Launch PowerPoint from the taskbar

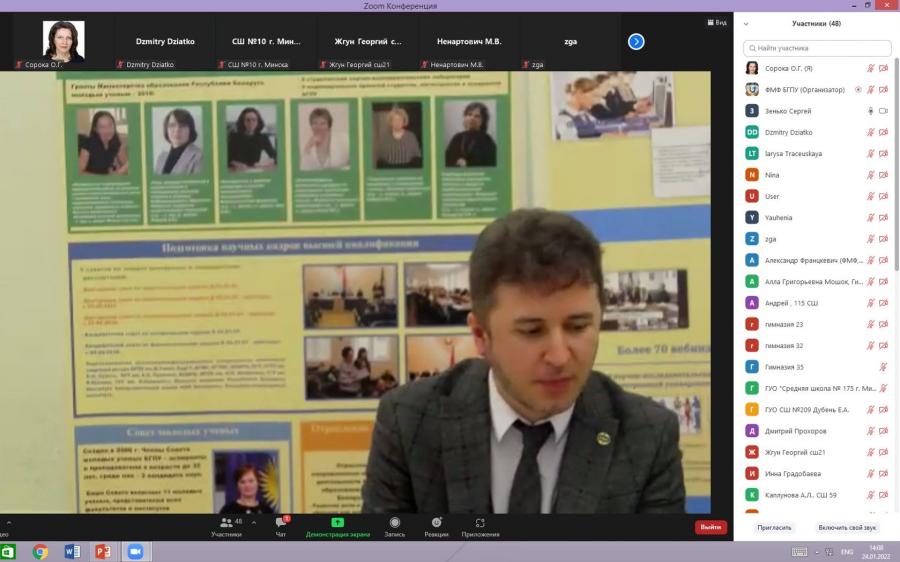point(103,552)
